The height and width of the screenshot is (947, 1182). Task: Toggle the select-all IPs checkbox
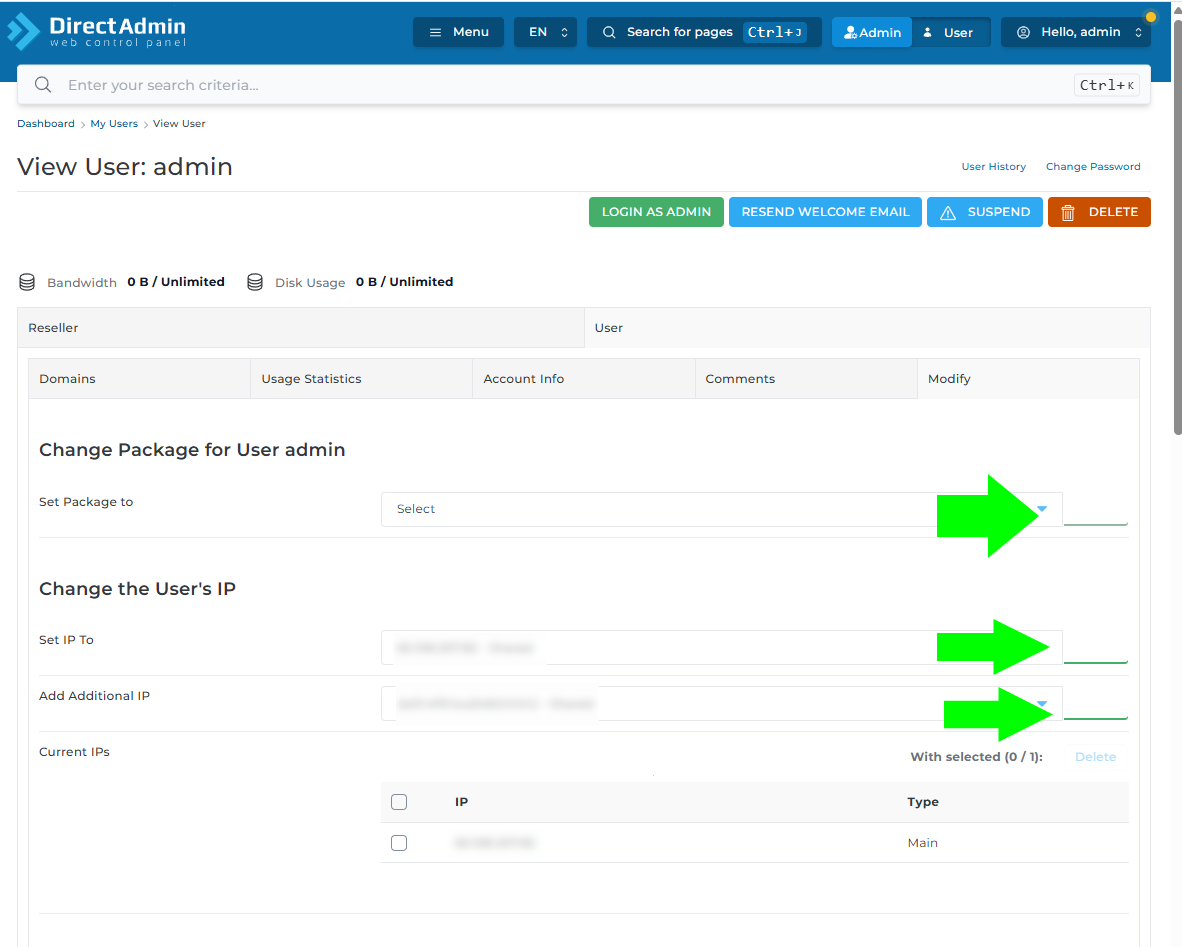tap(399, 802)
